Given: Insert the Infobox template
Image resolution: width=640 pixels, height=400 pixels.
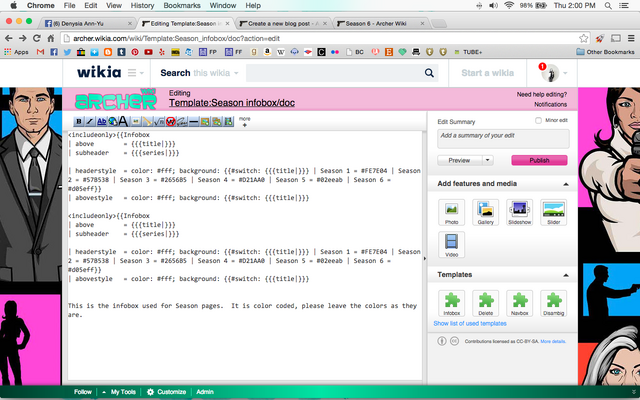Looking at the screenshot, I should [451, 303].
